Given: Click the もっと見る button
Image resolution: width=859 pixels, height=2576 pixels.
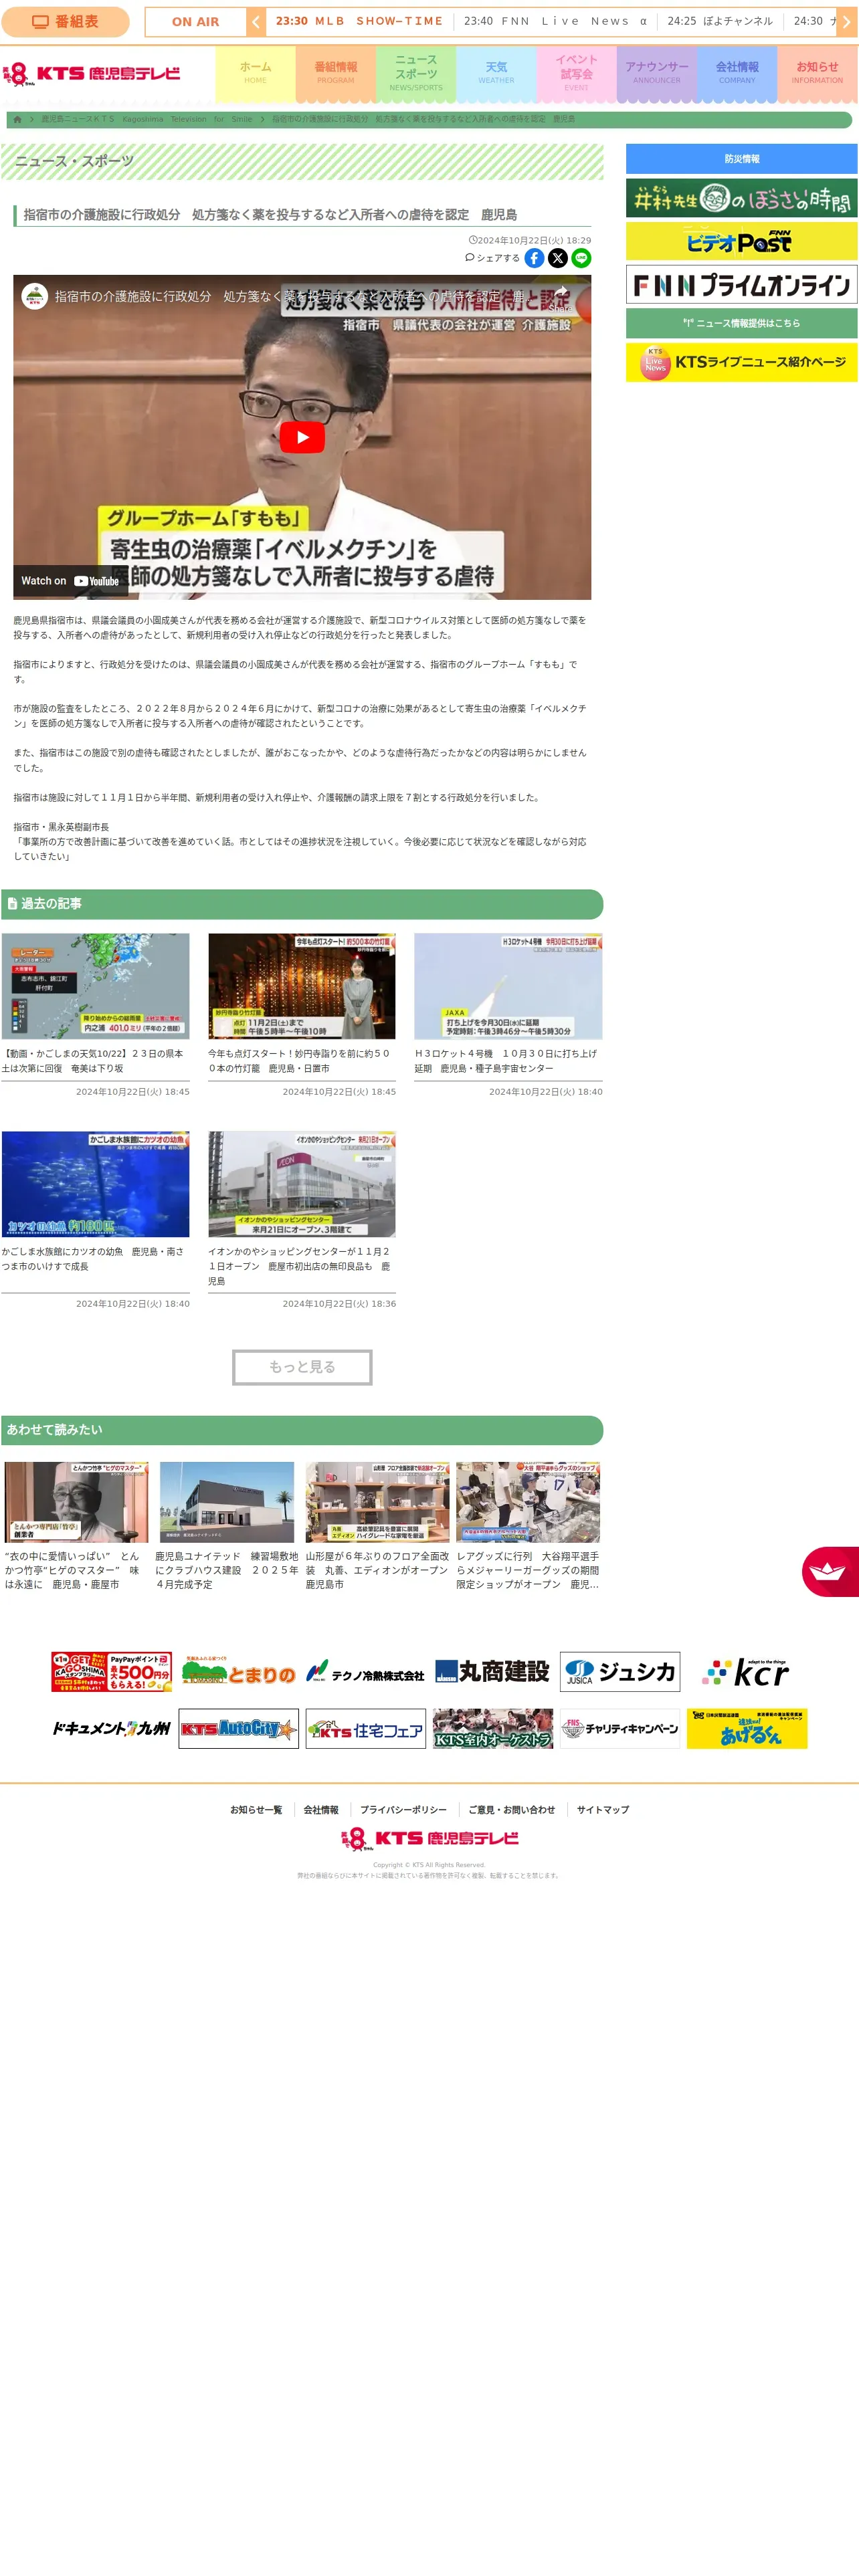Looking at the screenshot, I should (302, 1367).
